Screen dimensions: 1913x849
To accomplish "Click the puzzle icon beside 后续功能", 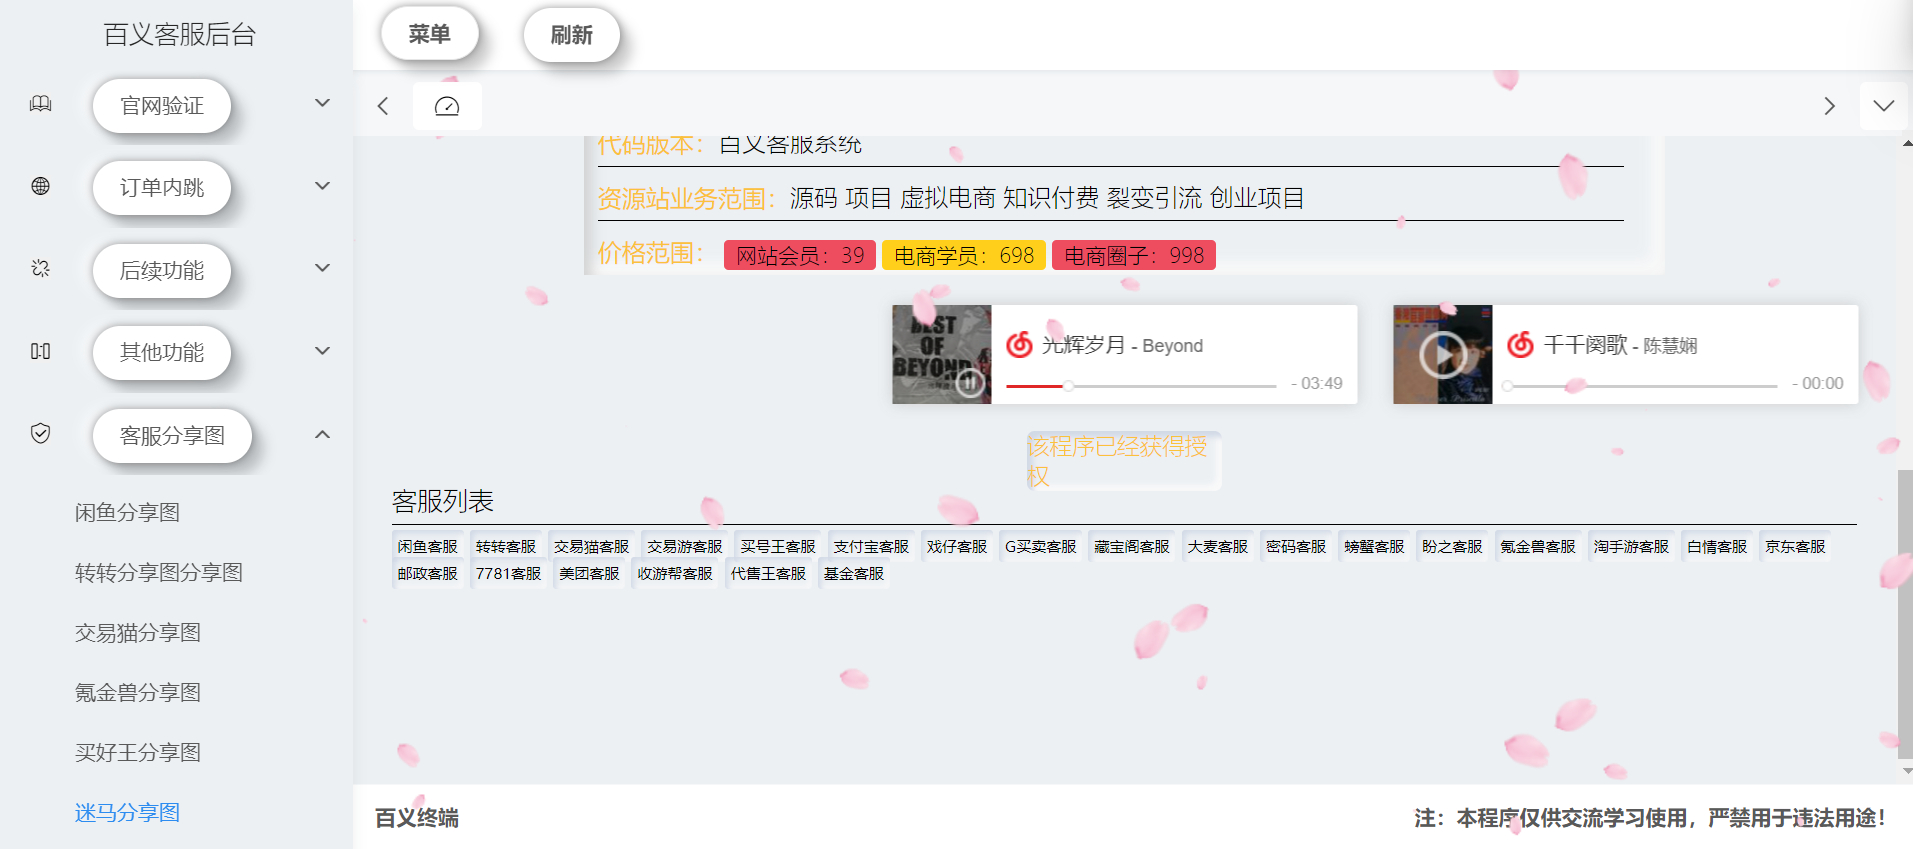I will (x=40, y=268).
